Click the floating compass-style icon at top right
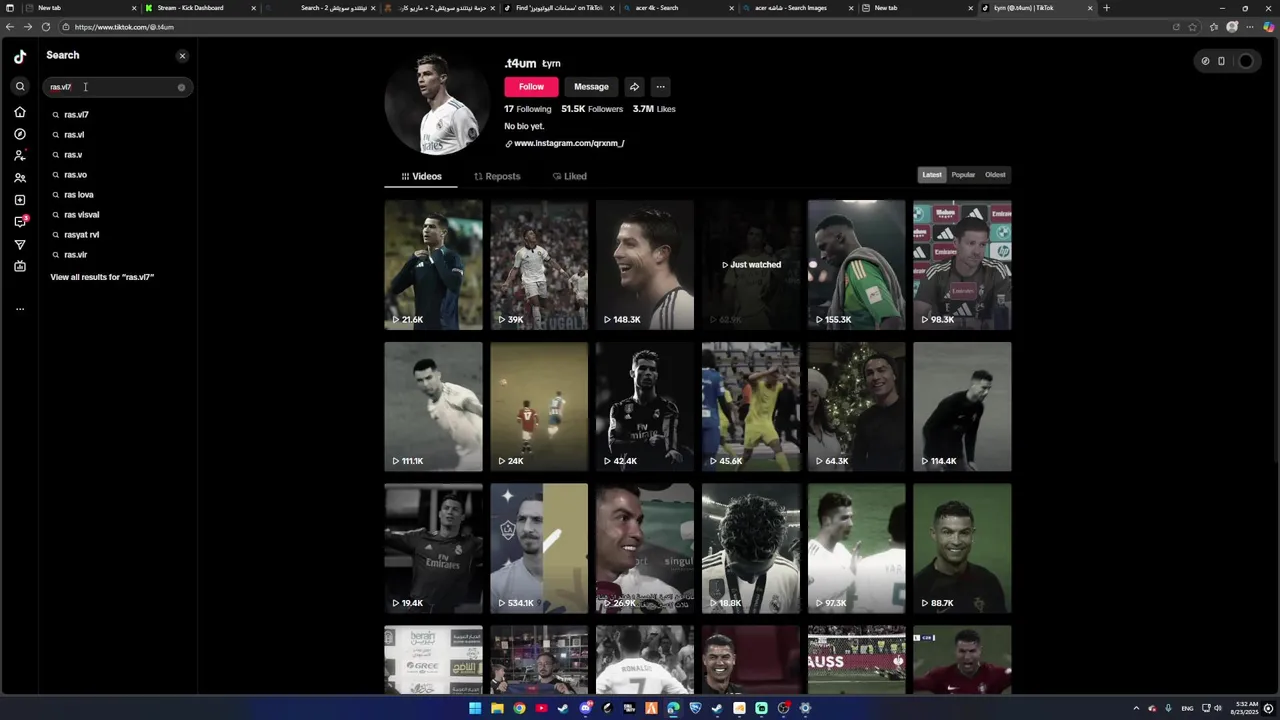This screenshot has width=1280, height=720. pos(1205,61)
